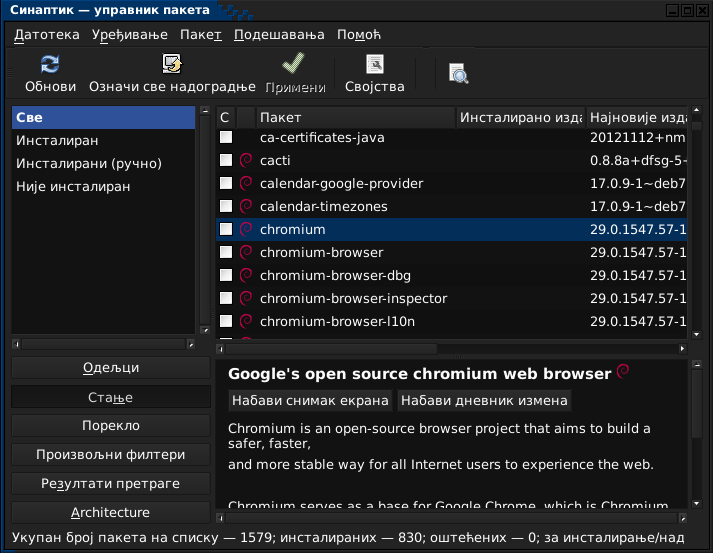The width and height of the screenshot is (713, 553).
Task: Click the Набави снимак екрана button
Action: point(310,401)
